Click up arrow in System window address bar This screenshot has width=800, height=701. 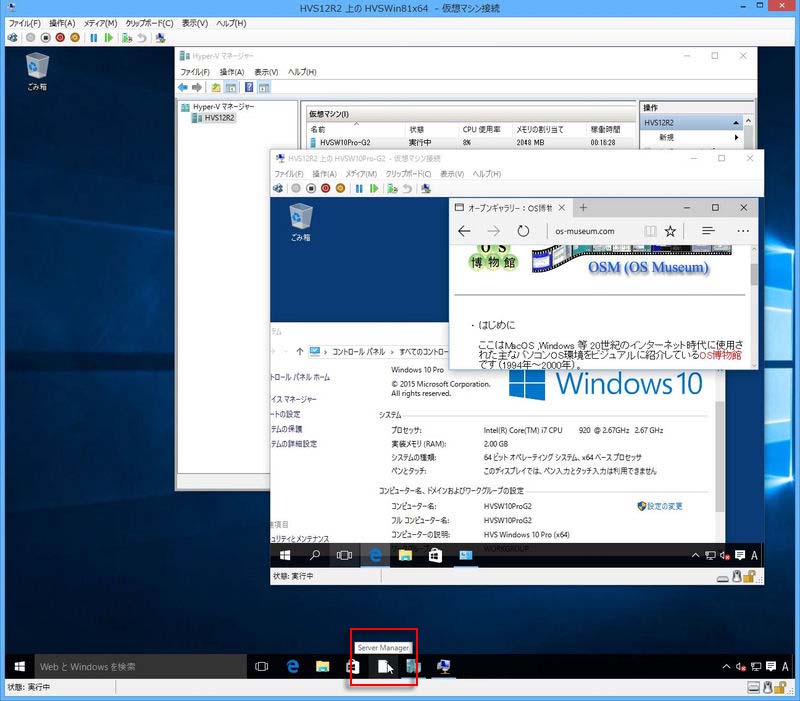coord(299,352)
